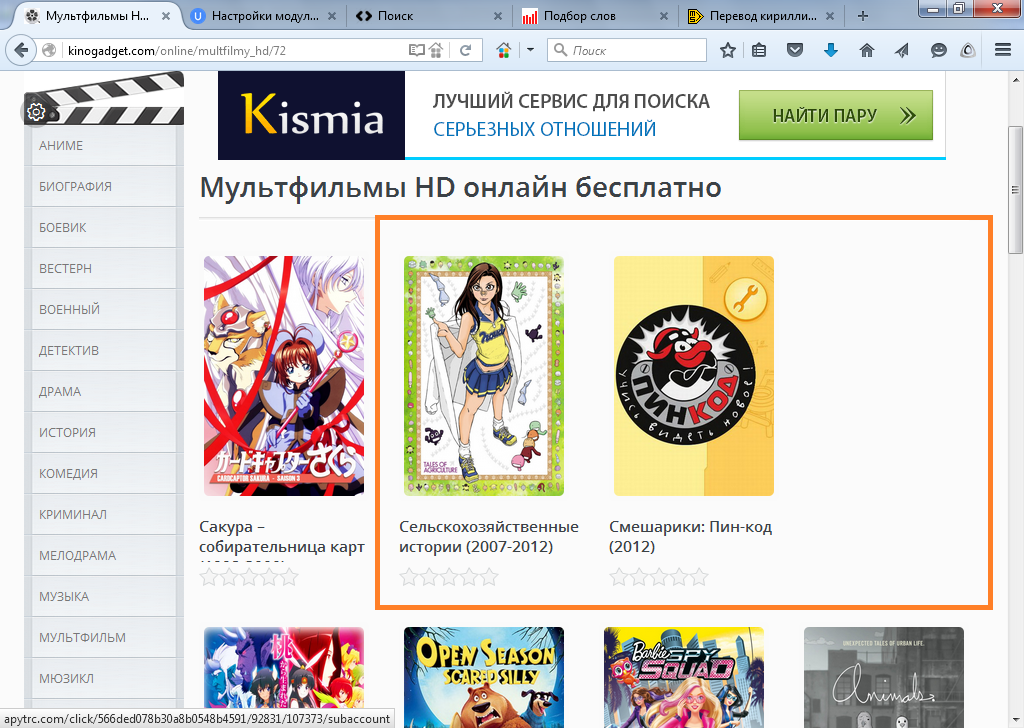Open the Tales of Agriculture poster
This screenshot has height=728, width=1024.
tap(484, 376)
